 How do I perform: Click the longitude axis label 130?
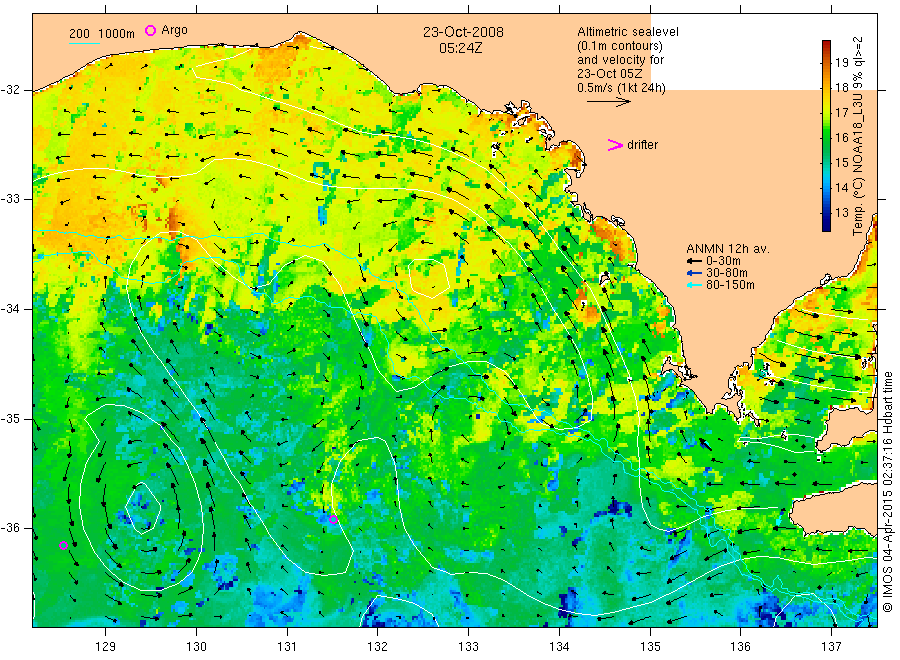(x=196, y=647)
